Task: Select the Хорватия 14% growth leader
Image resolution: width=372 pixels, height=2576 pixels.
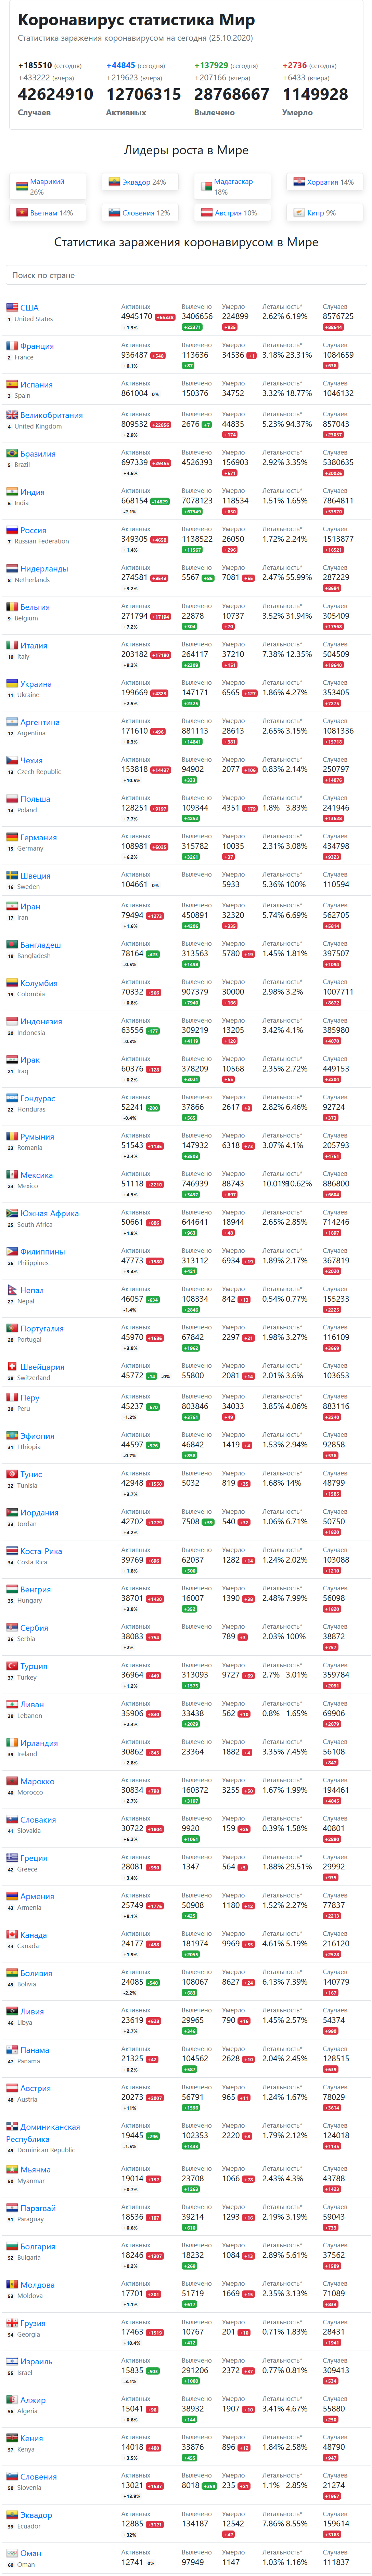Action: click(330, 182)
